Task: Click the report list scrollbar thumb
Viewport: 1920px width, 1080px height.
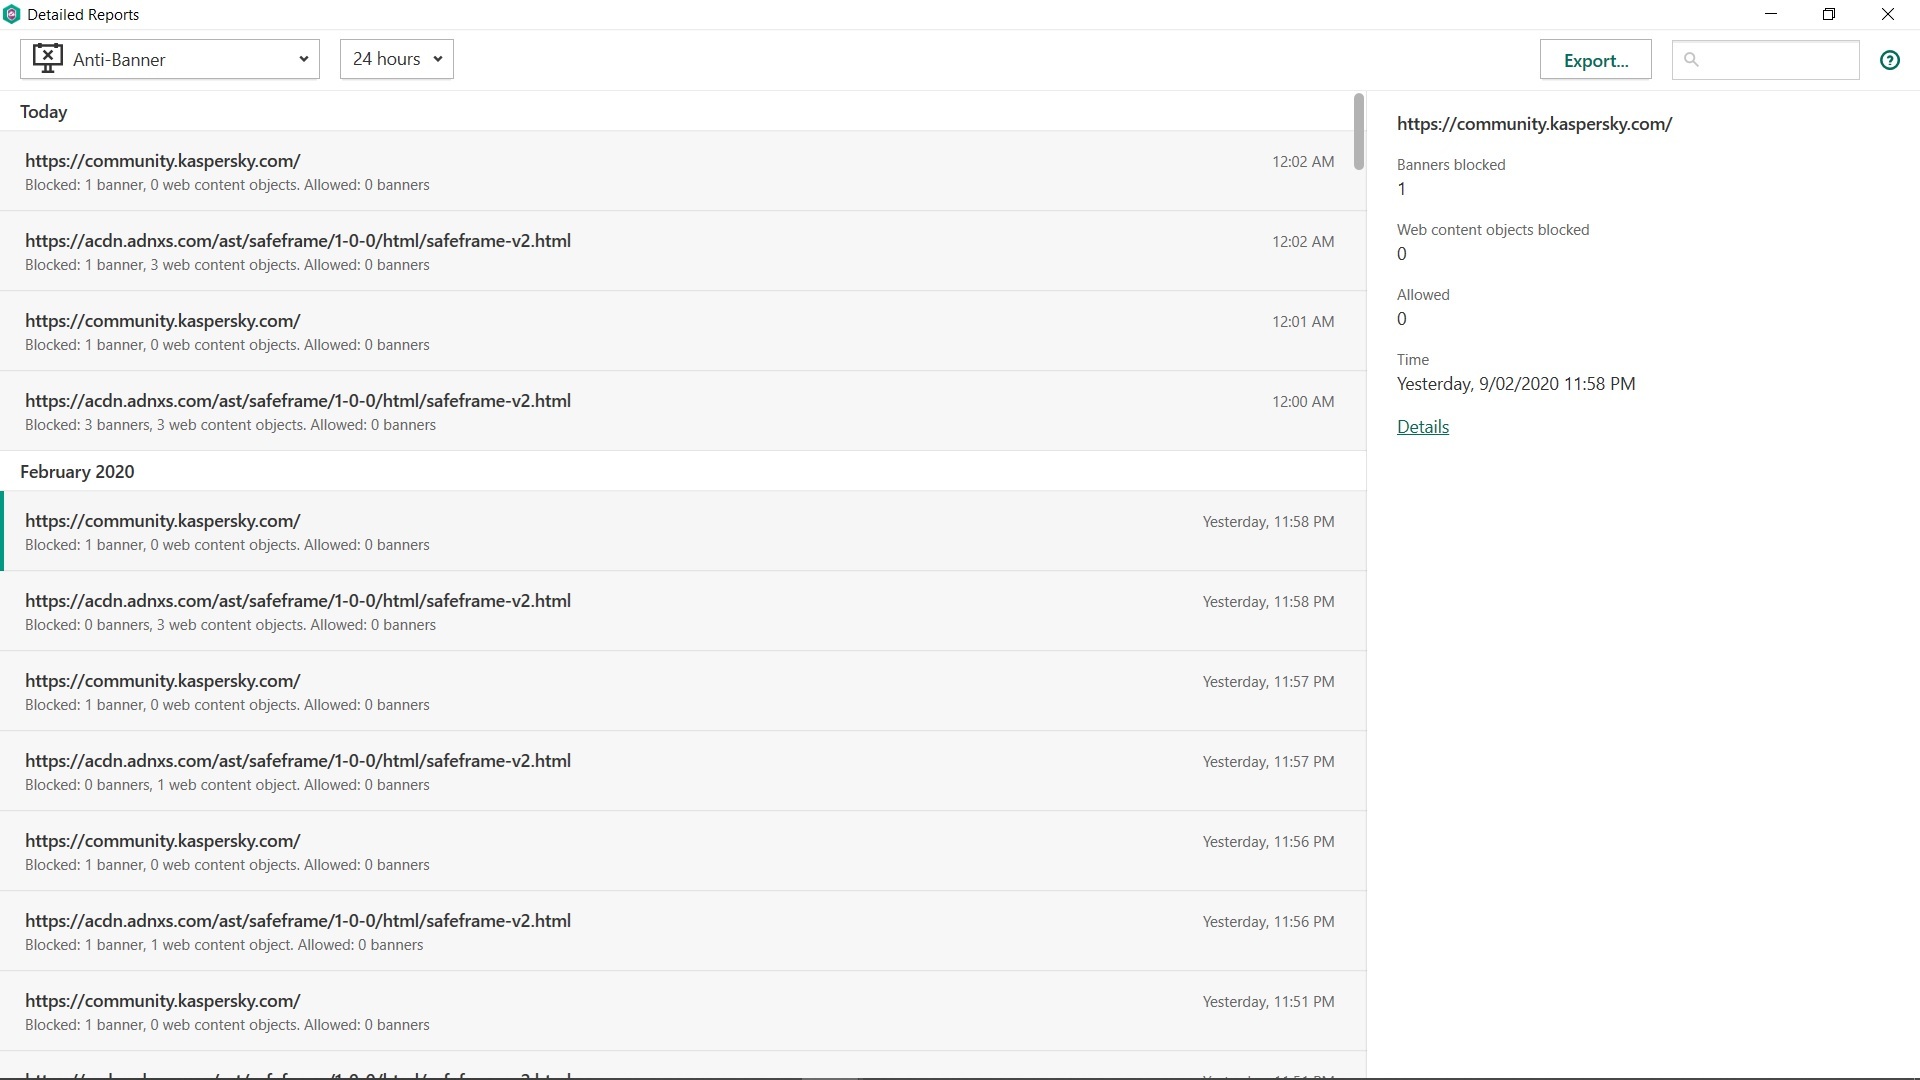Action: pyautogui.click(x=1358, y=132)
